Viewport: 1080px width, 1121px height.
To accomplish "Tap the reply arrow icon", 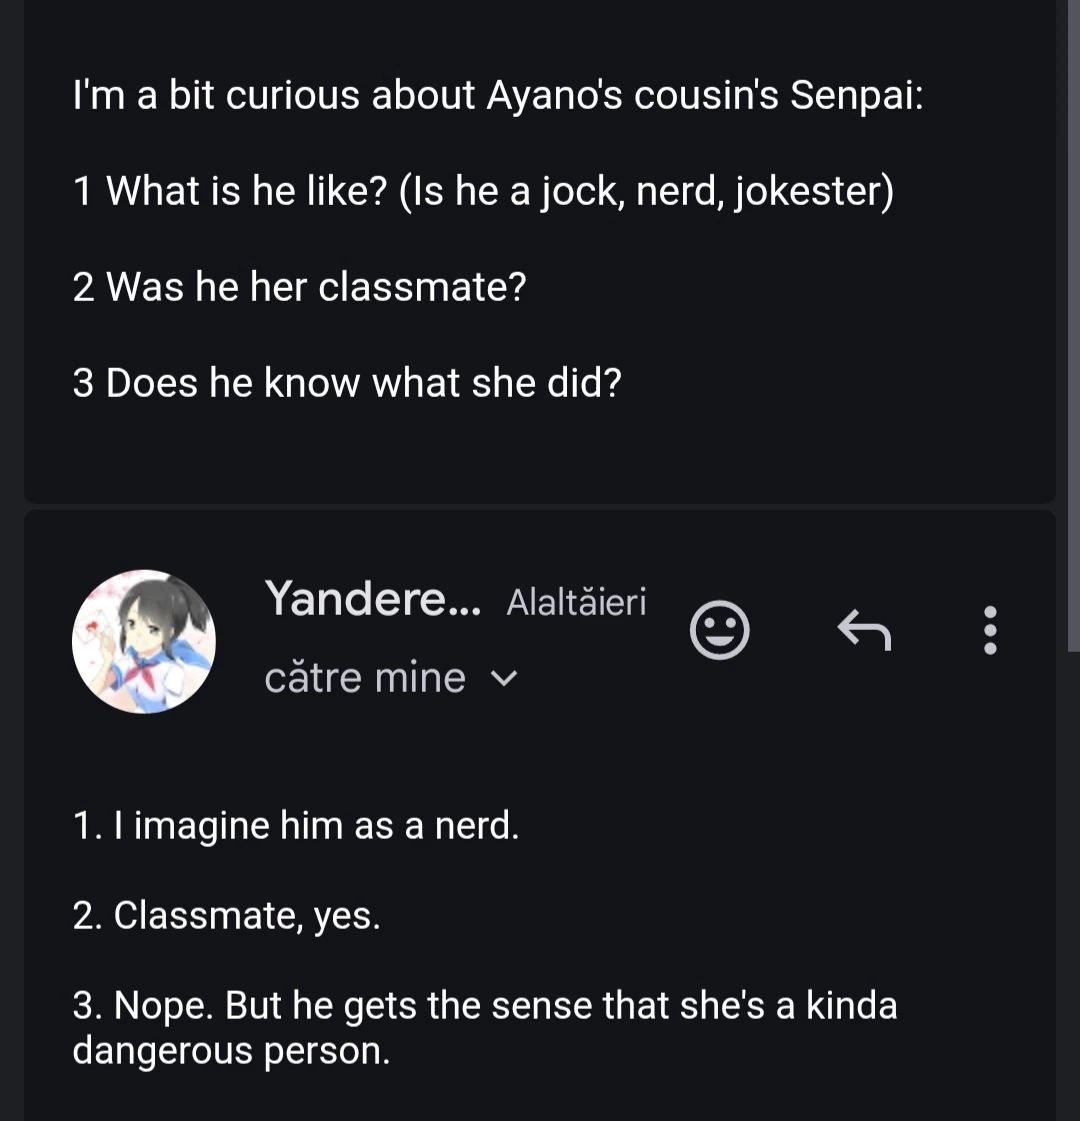I will pos(863,631).
